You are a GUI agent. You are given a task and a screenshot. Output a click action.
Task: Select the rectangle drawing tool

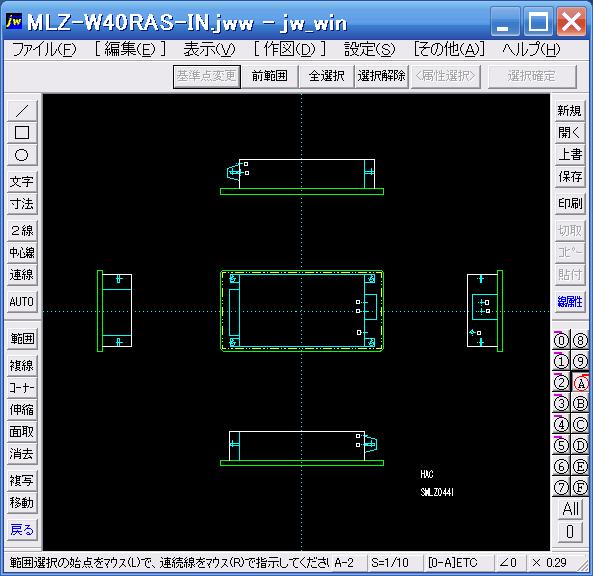(22, 133)
